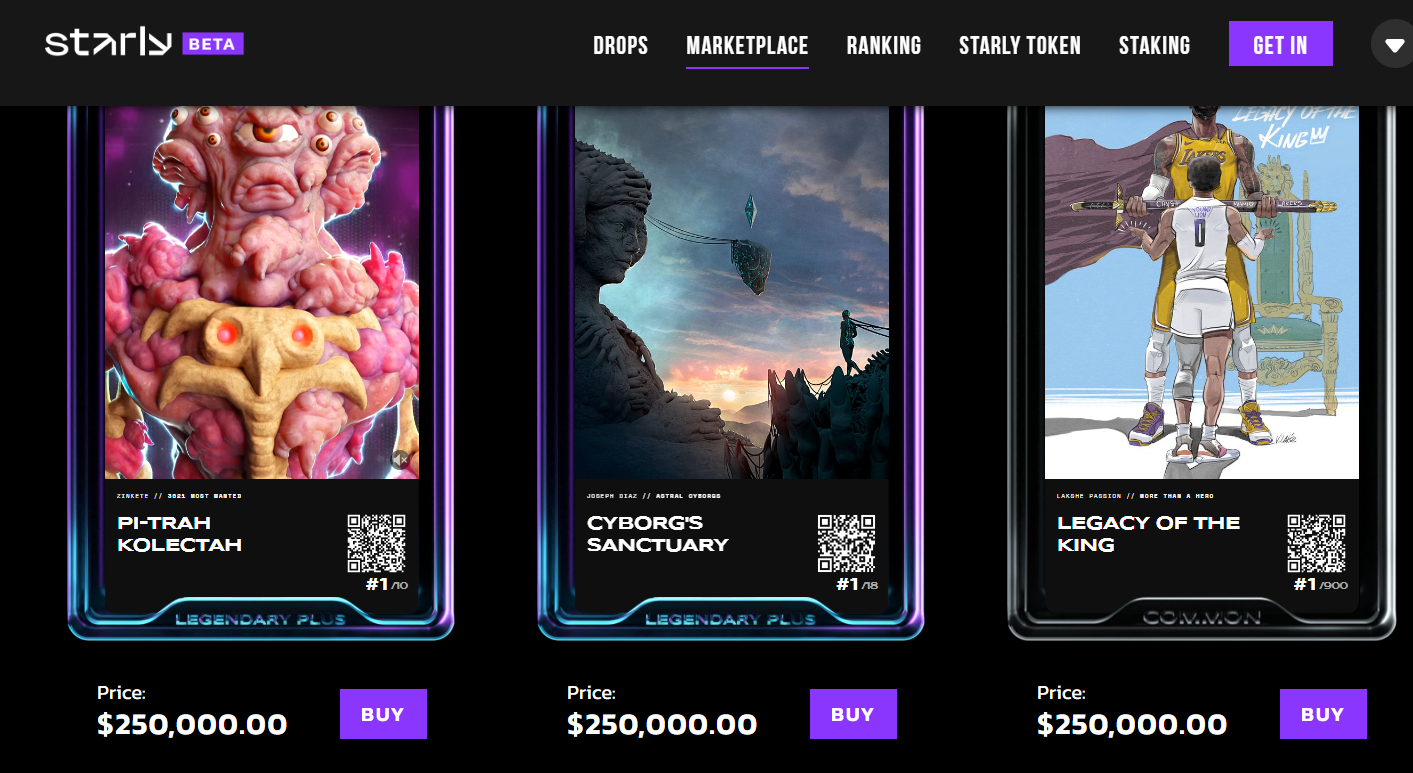Screen dimensions: 1413x773
Task: Open the Drops menu item
Action: [620, 46]
